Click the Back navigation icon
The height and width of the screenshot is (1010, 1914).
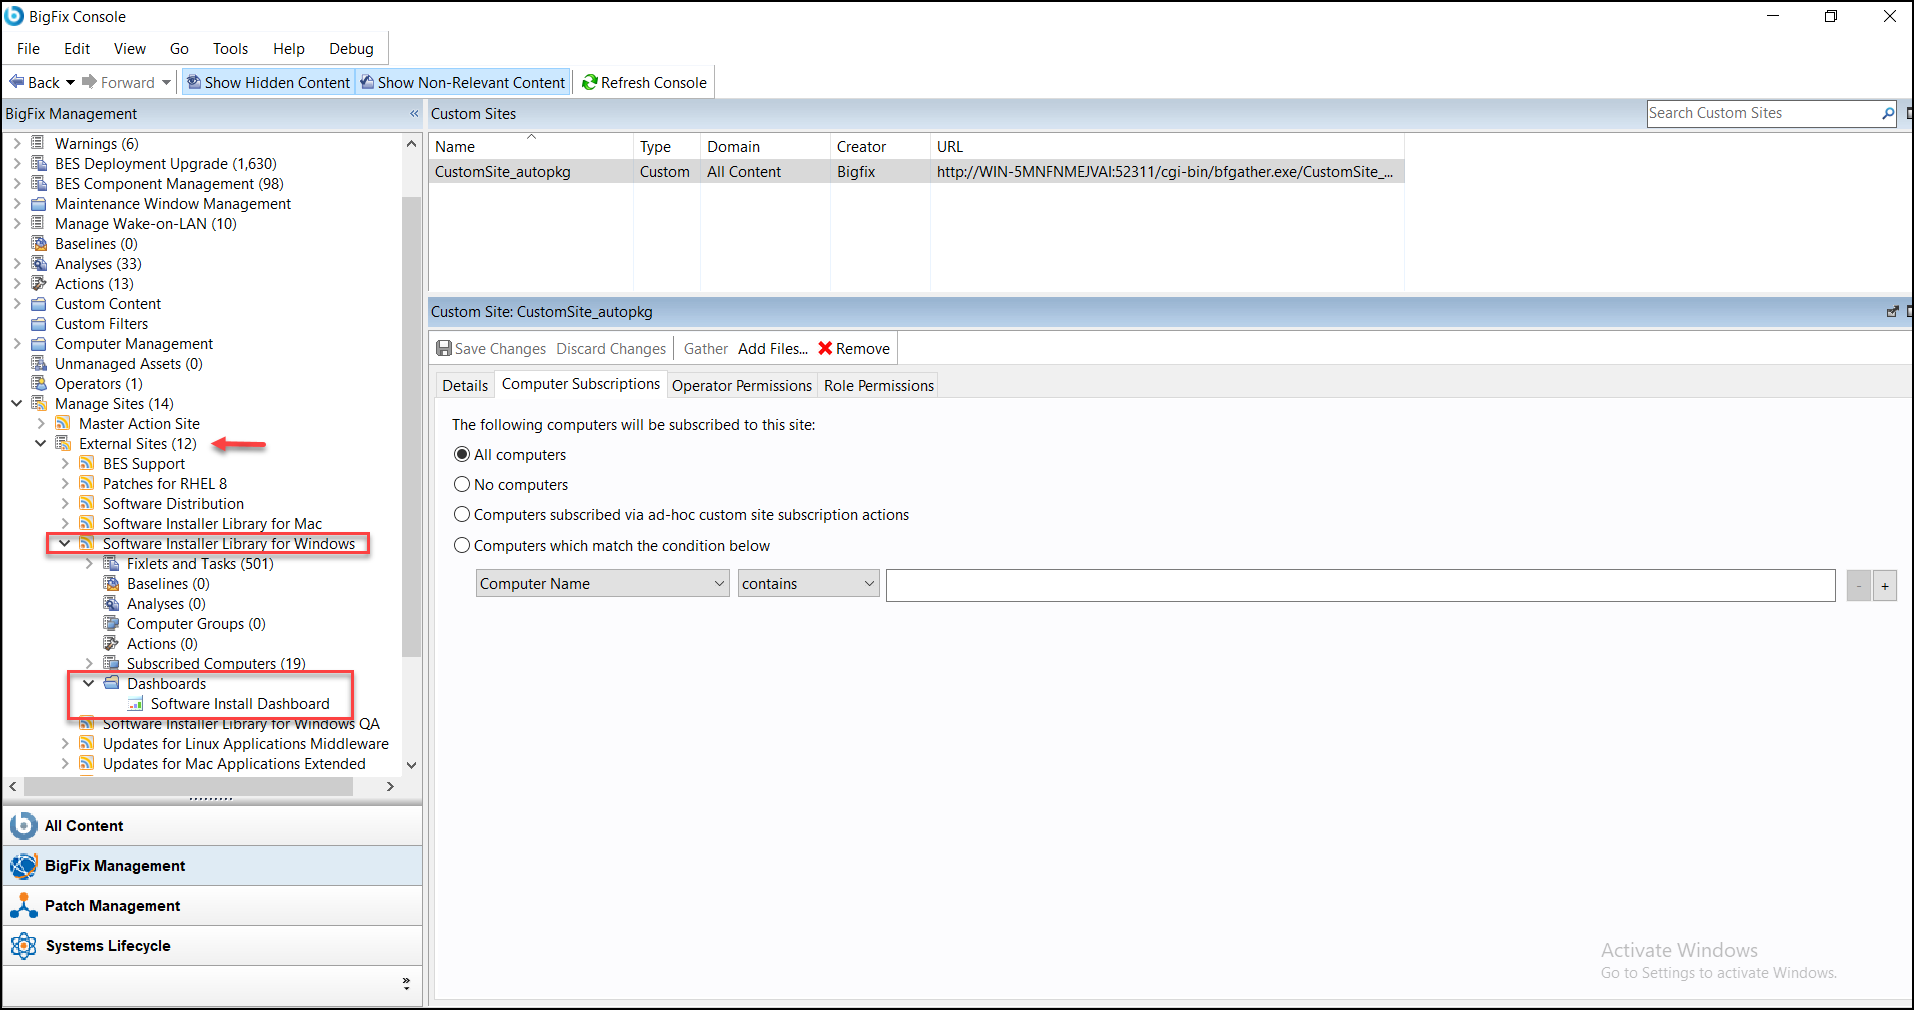pyautogui.click(x=17, y=82)
